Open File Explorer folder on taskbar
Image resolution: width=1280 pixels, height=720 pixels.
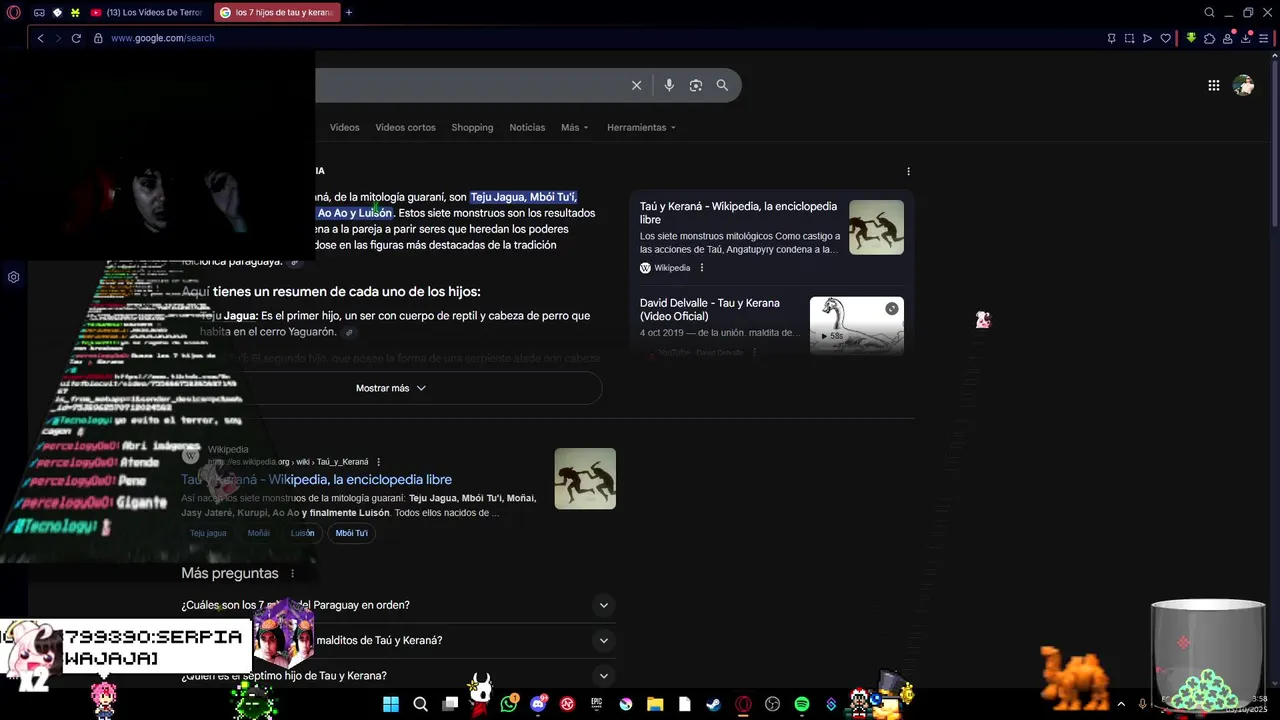tap(655, 704)
